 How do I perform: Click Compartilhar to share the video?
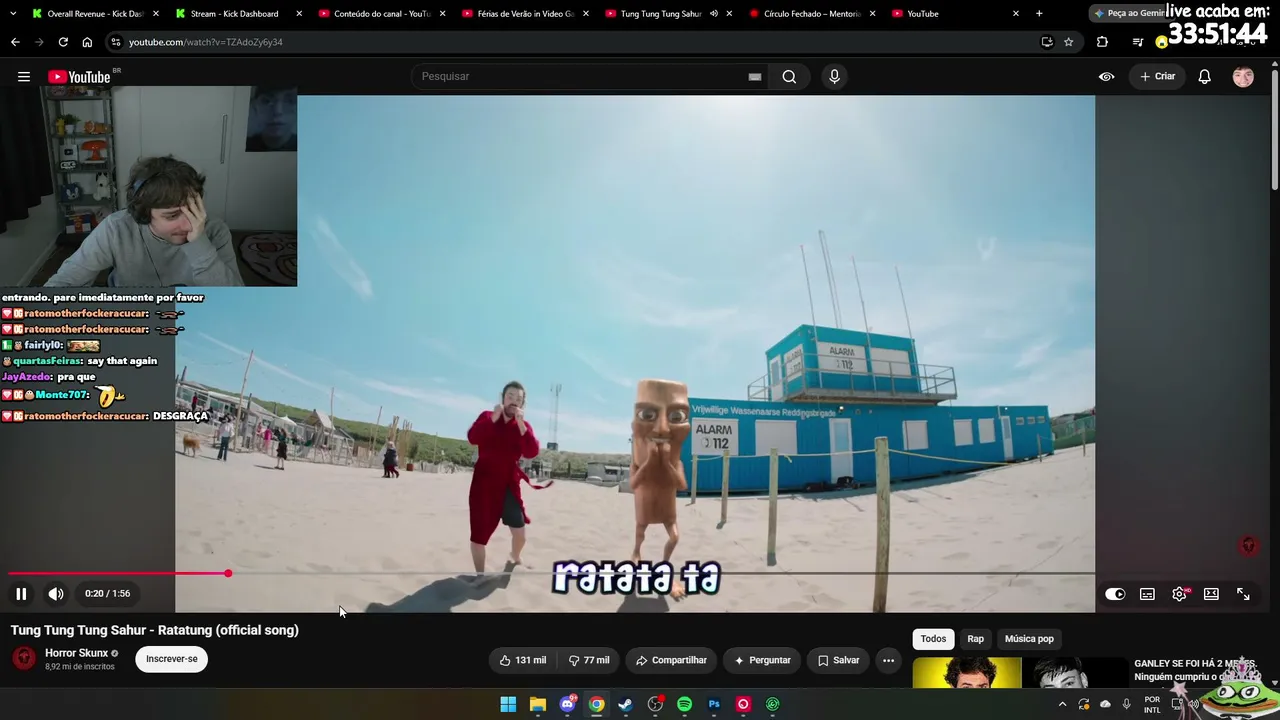pyautogui.click(x=671, y=660)
